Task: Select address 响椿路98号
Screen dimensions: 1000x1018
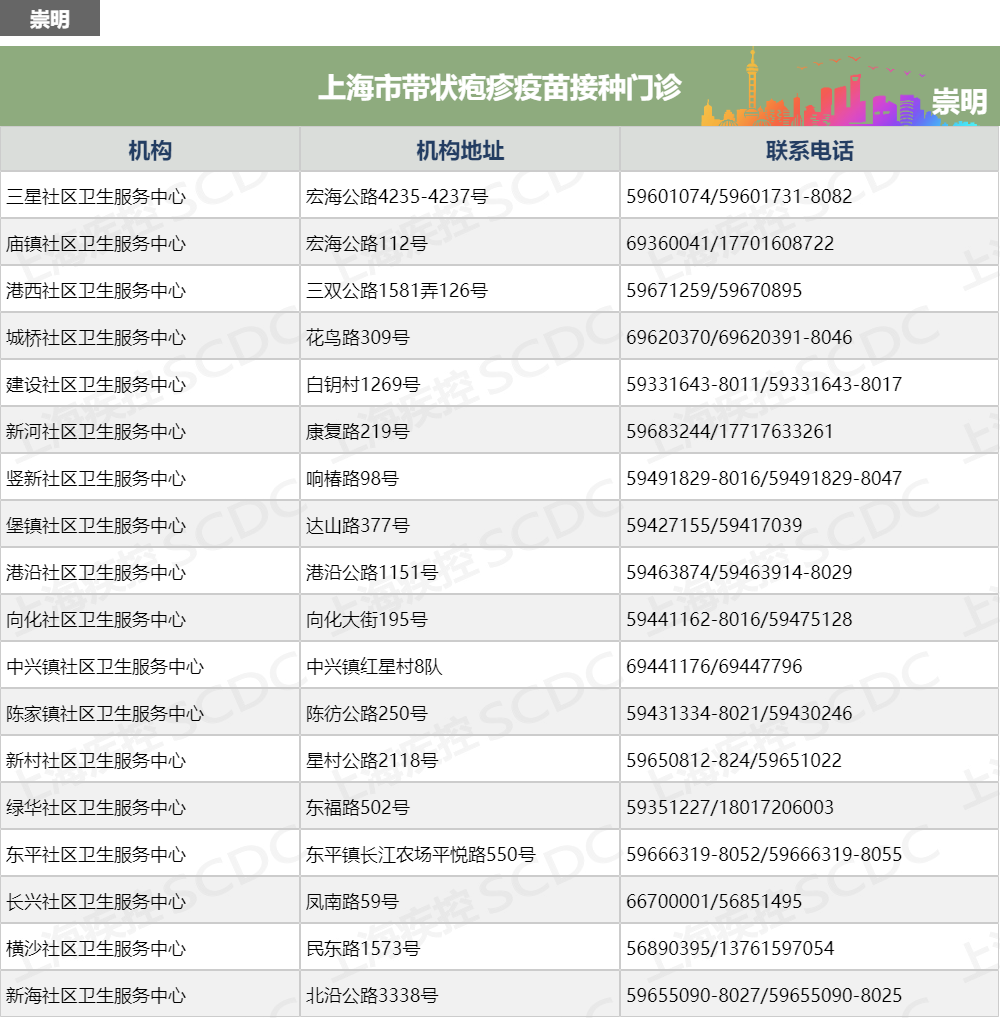Action: (x=353, y=478)
